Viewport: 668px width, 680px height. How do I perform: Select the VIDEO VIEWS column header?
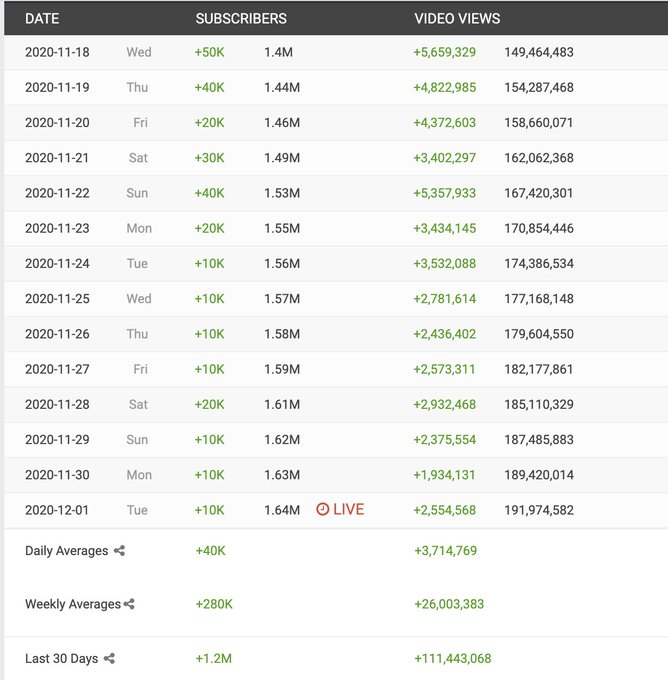[x=457, y=19]
